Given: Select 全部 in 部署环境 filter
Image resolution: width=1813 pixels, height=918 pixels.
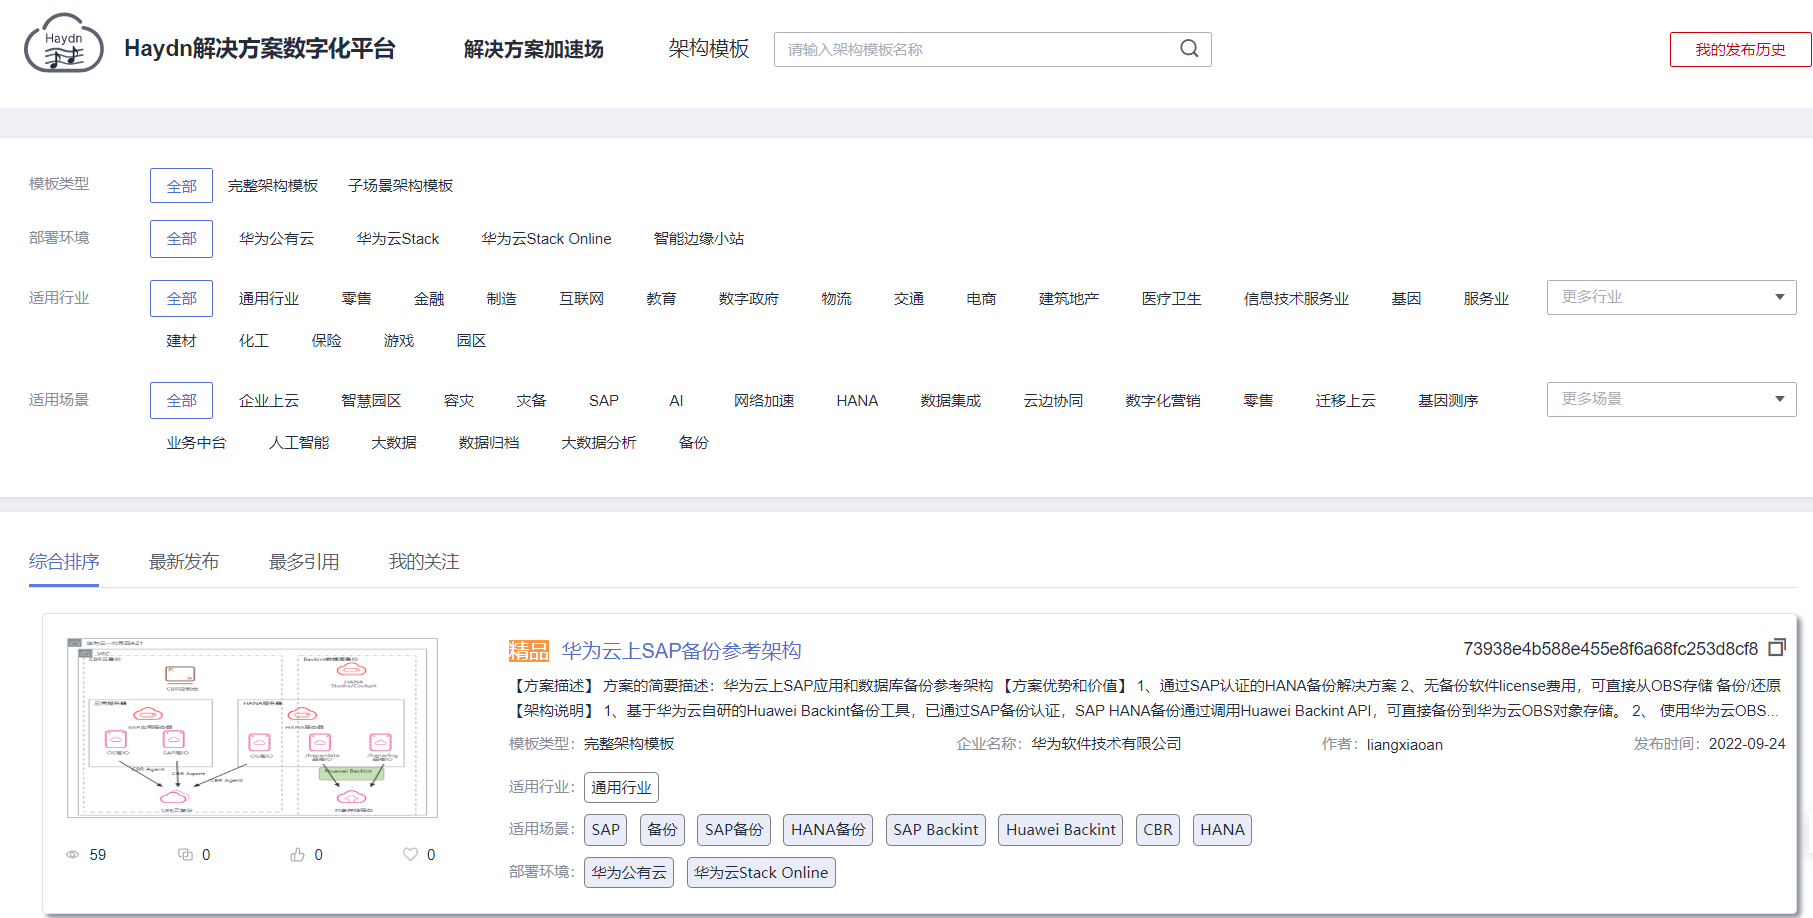Looking at the screenshot, I should tap(181, 239).
